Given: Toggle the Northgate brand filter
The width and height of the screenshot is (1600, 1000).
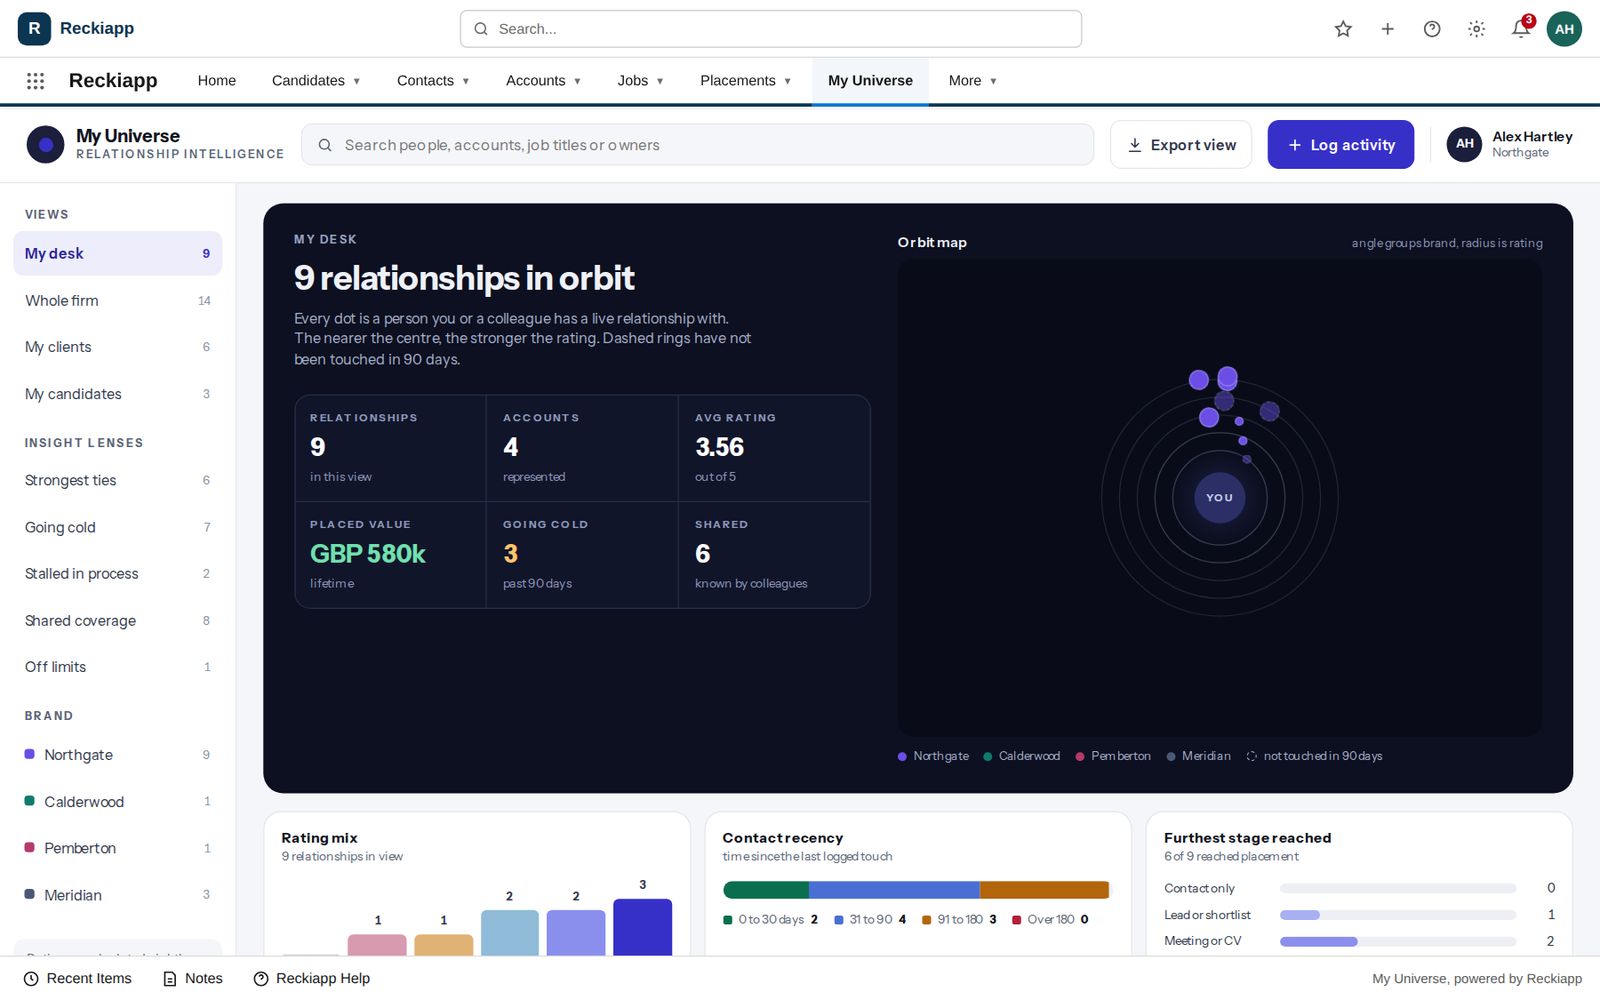Looking at the screenshot, I should (118, 755).
